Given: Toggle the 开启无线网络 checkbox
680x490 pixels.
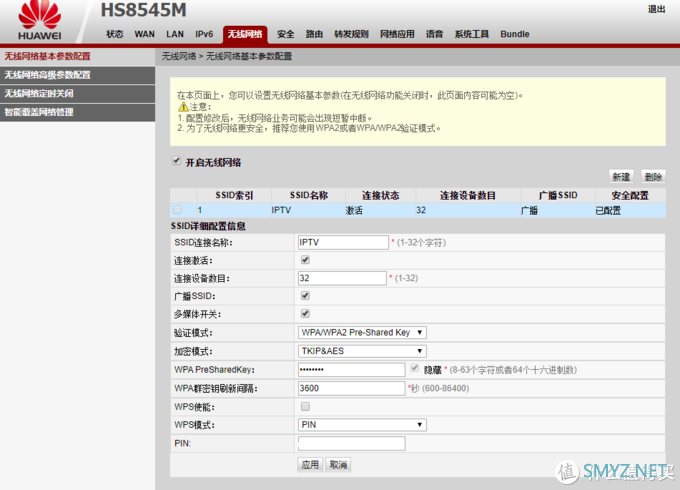Looking at the screenshot, I should pos(176,161).
